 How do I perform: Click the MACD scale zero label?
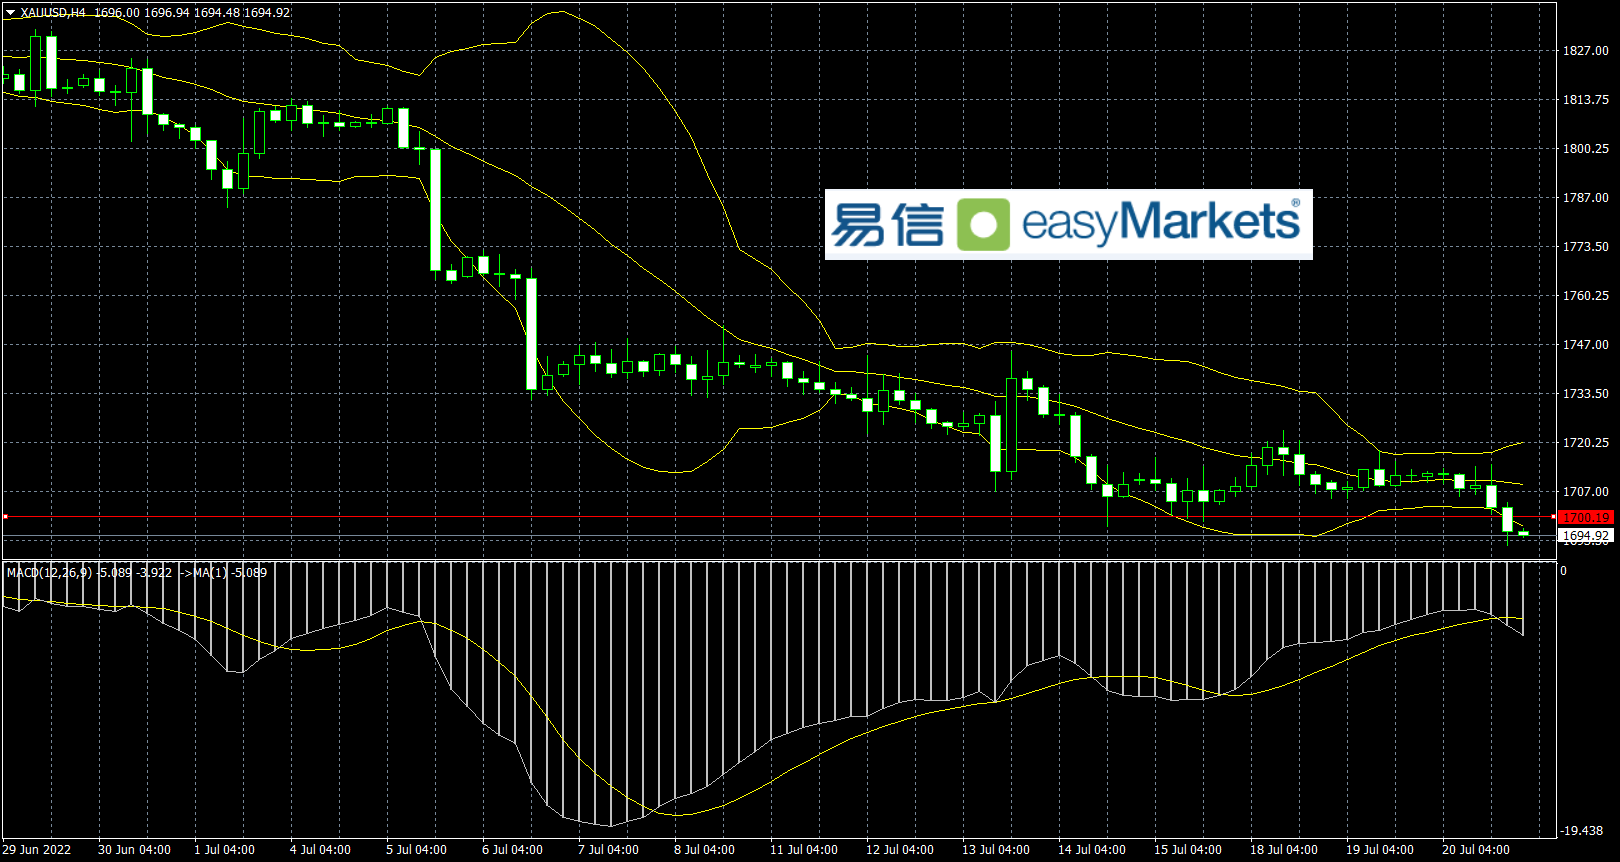(x=1564, y=571)
